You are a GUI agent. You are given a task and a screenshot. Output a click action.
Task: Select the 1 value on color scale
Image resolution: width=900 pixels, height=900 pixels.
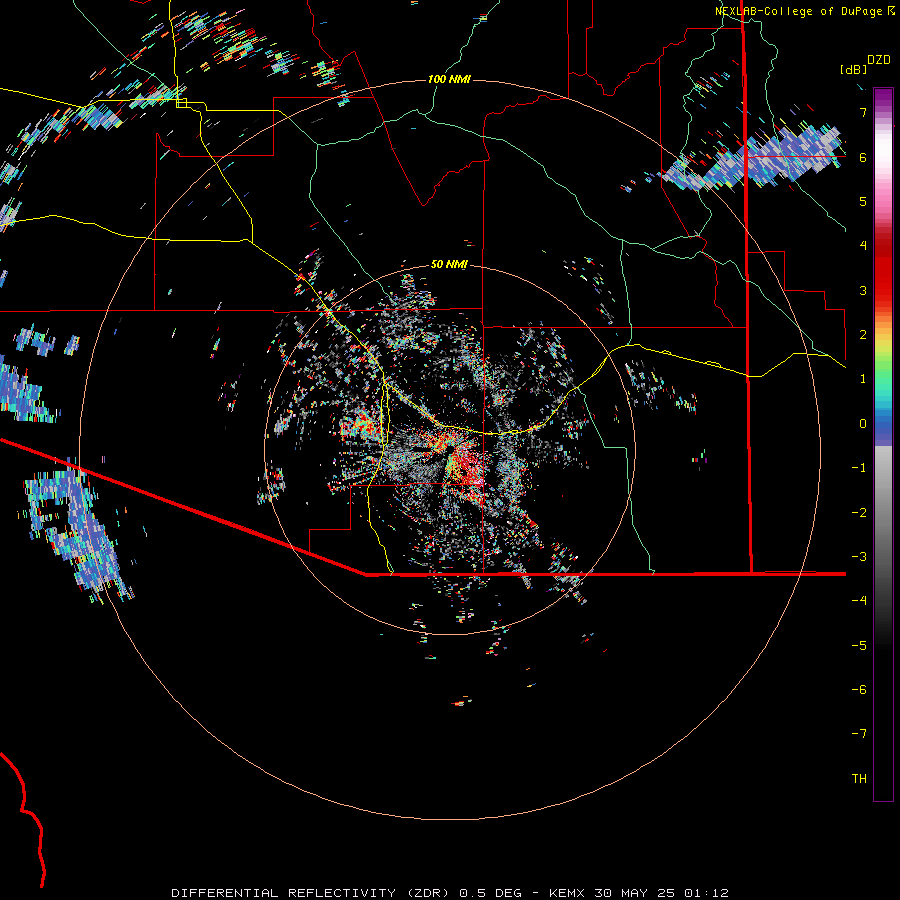point(863,379)
